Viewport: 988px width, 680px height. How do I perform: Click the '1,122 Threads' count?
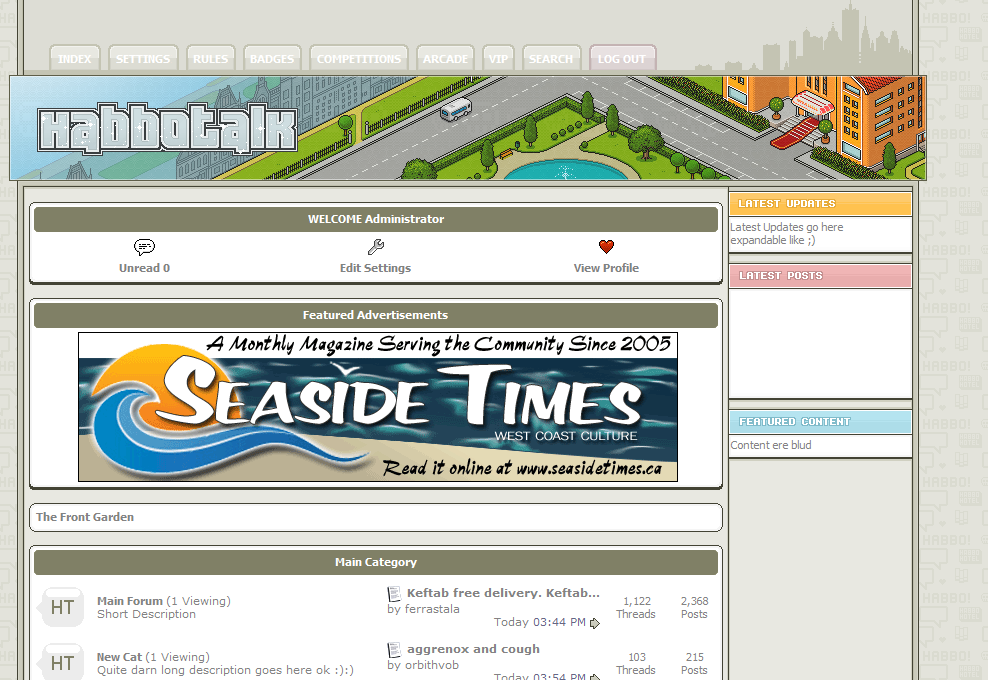coord(636,608)
